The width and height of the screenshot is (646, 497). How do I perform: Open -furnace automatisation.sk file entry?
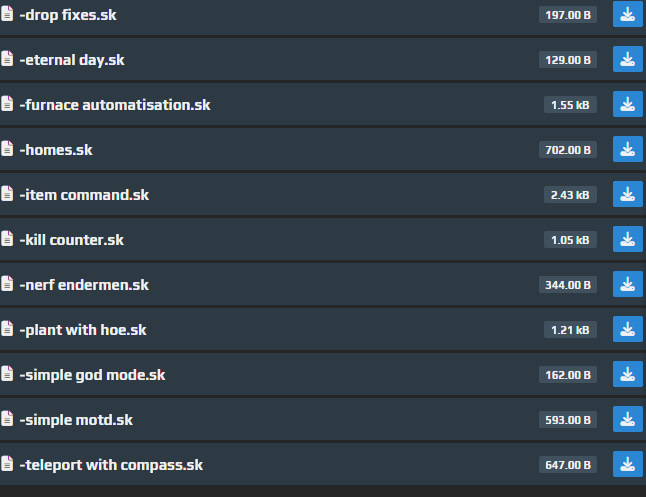[x=115, y=105]
